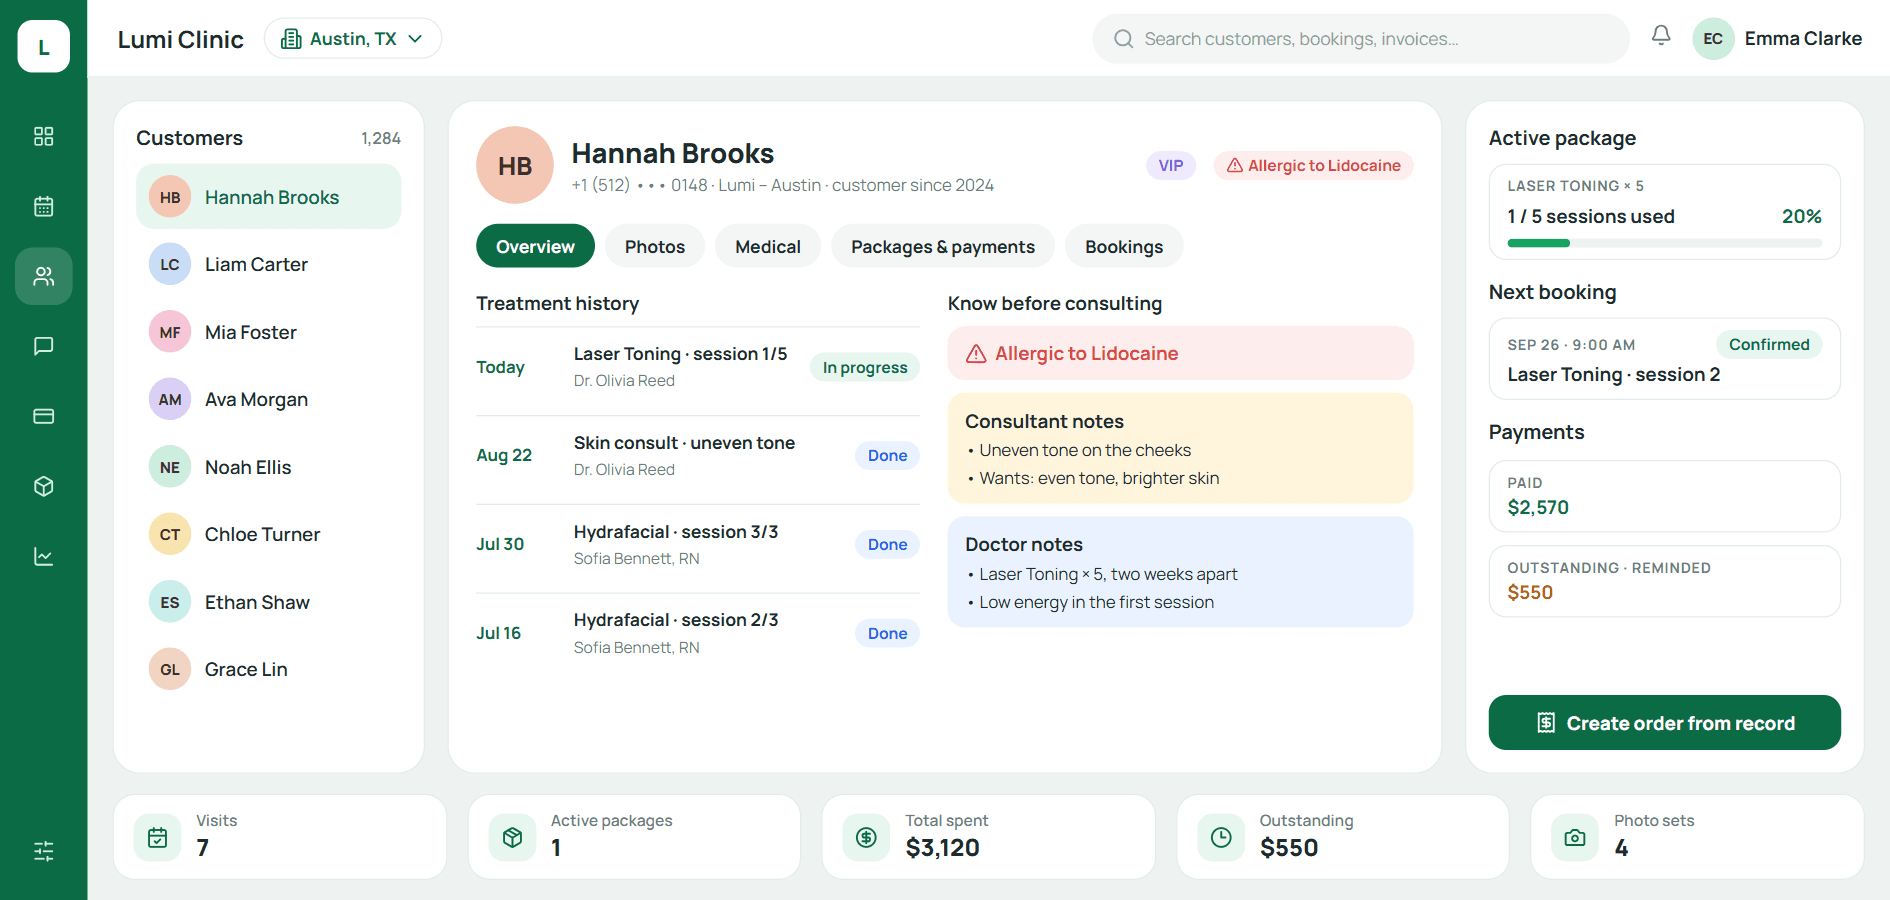The width and height of the screenshot is (1890, 900).
Task: Select the customers people icon in sidebar
Action: (x=43, y=276)
